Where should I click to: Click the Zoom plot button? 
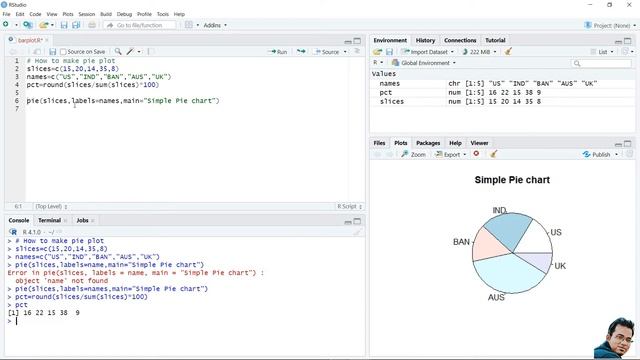click(413, 154)
